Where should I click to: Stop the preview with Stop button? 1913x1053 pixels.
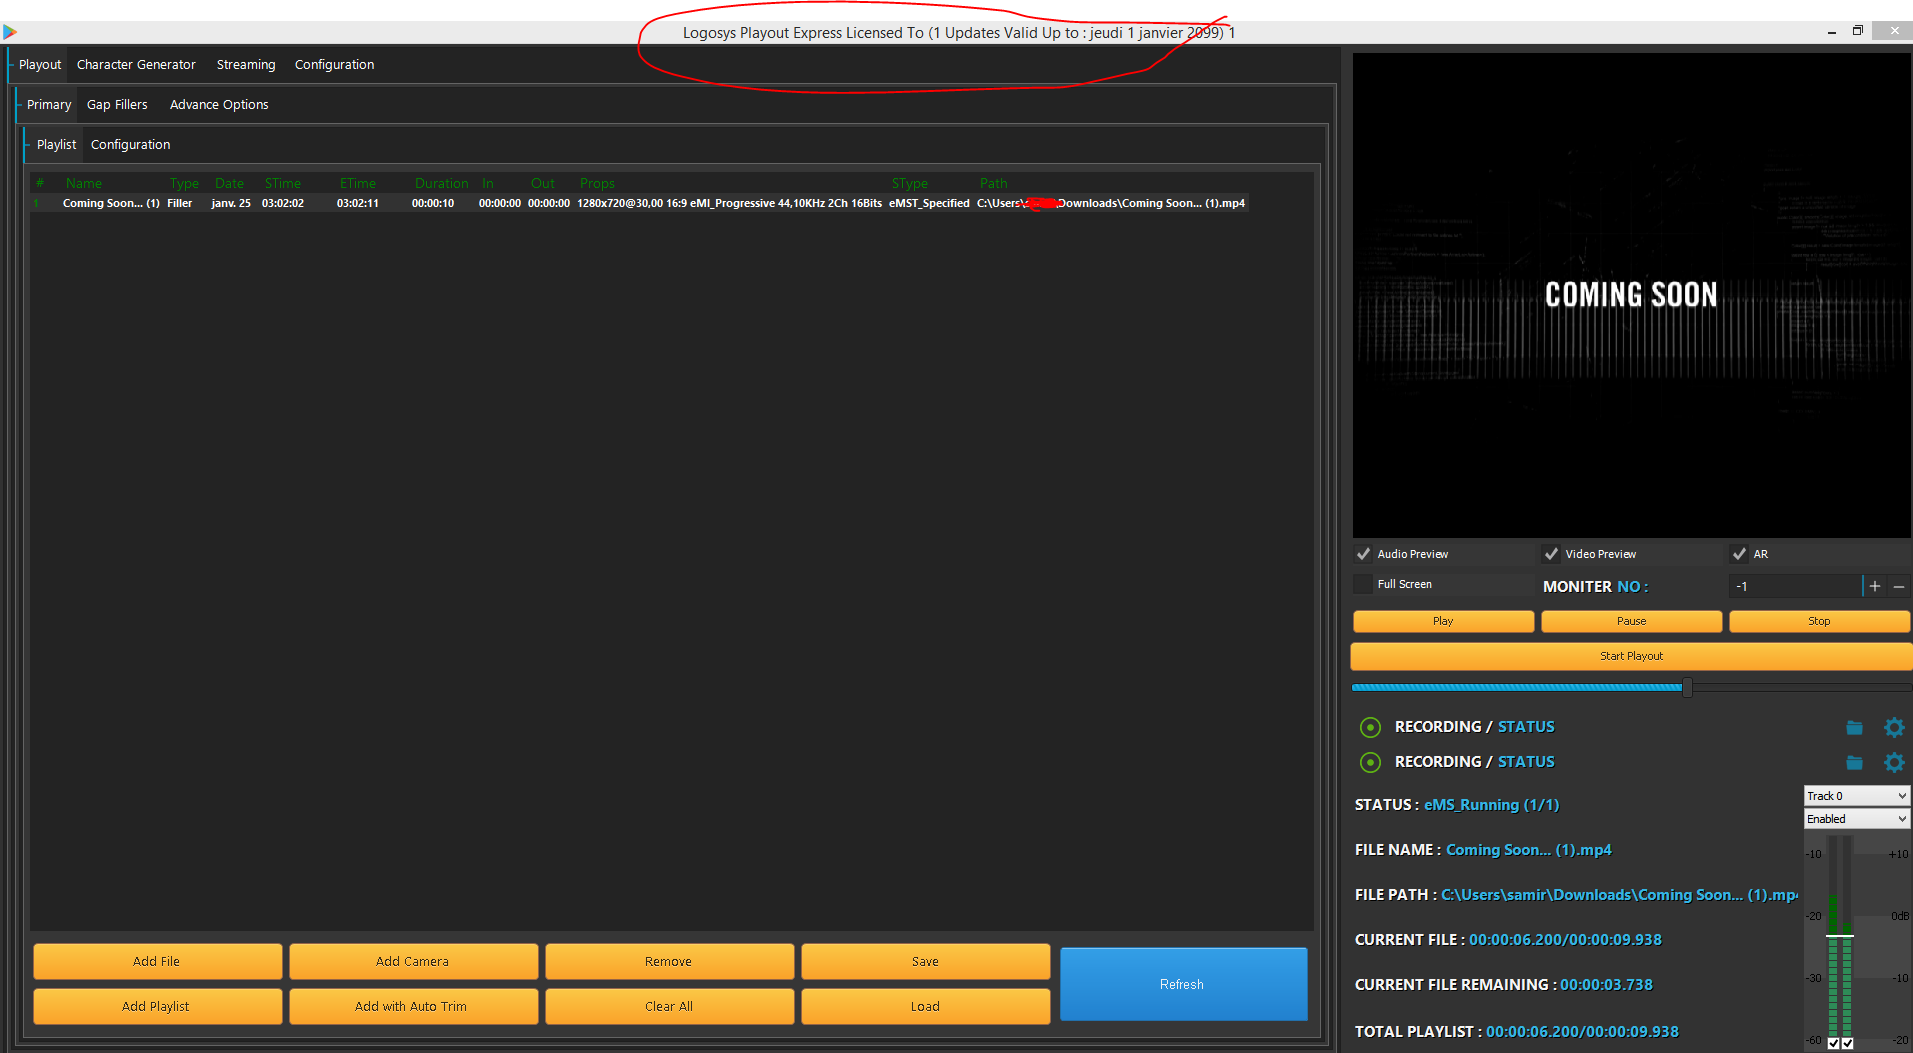(x=1819, y=621)
